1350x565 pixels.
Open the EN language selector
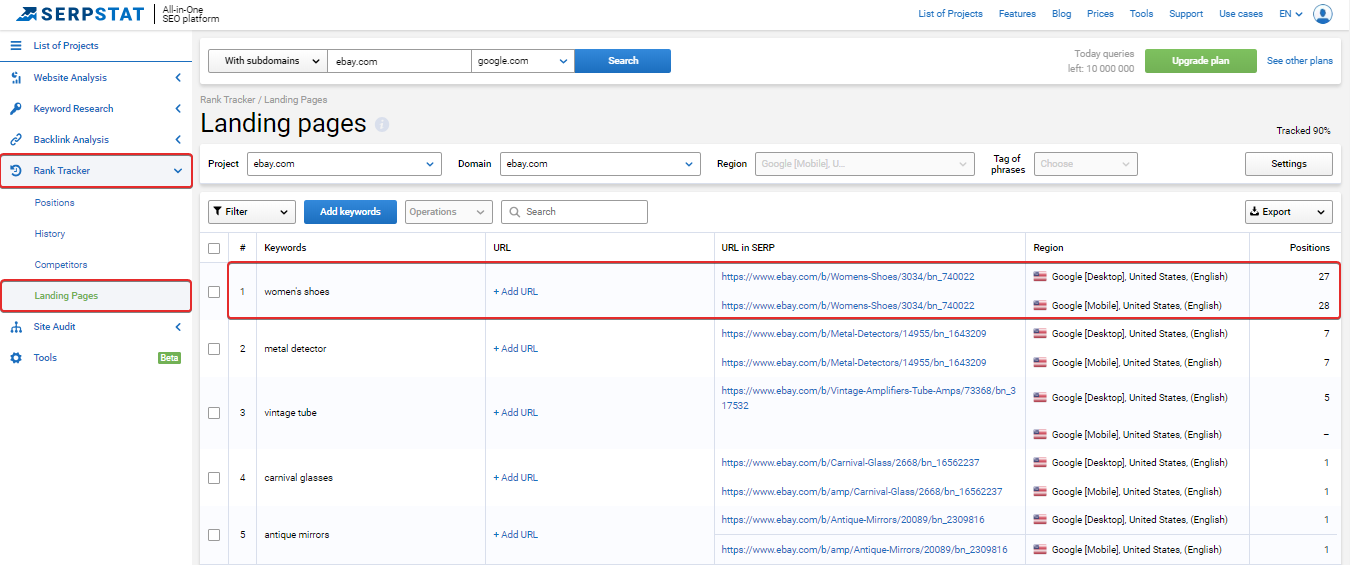coord(1291,14)
